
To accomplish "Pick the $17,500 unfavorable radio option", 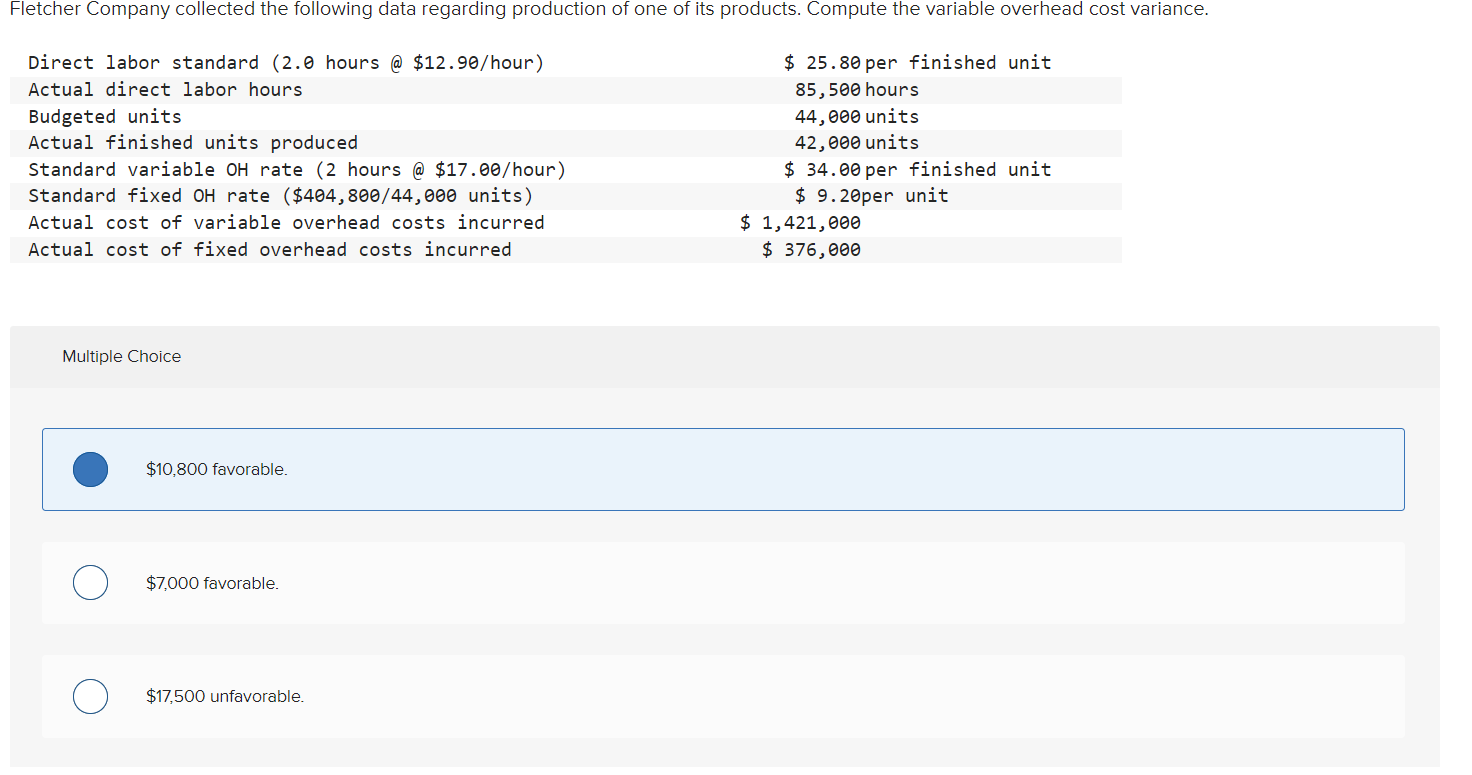I will coord(90,696).
